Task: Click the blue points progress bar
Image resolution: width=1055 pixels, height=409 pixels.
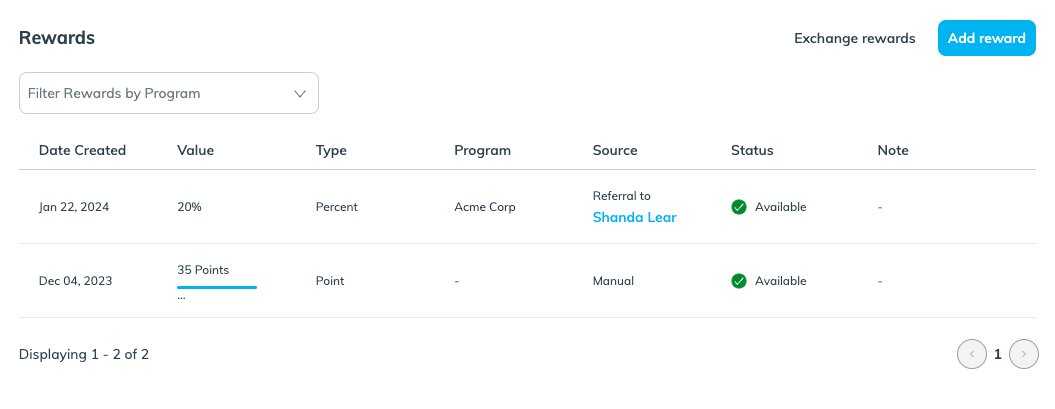Action: click(217, 287)
